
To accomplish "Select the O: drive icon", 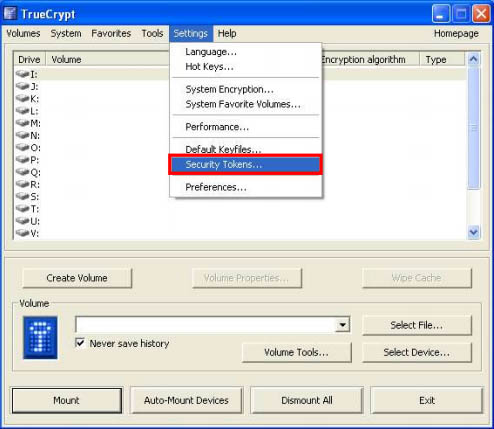I will [22, 147].
